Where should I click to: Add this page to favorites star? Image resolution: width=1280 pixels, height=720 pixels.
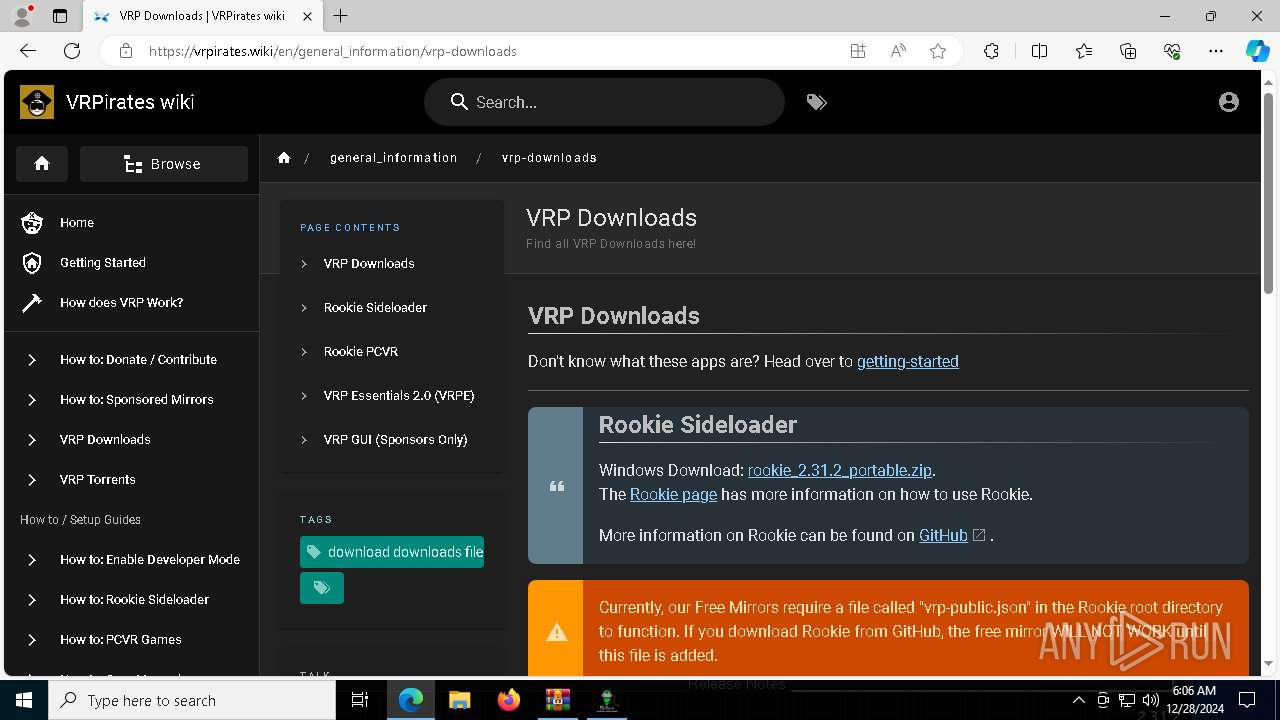point(938,51)
